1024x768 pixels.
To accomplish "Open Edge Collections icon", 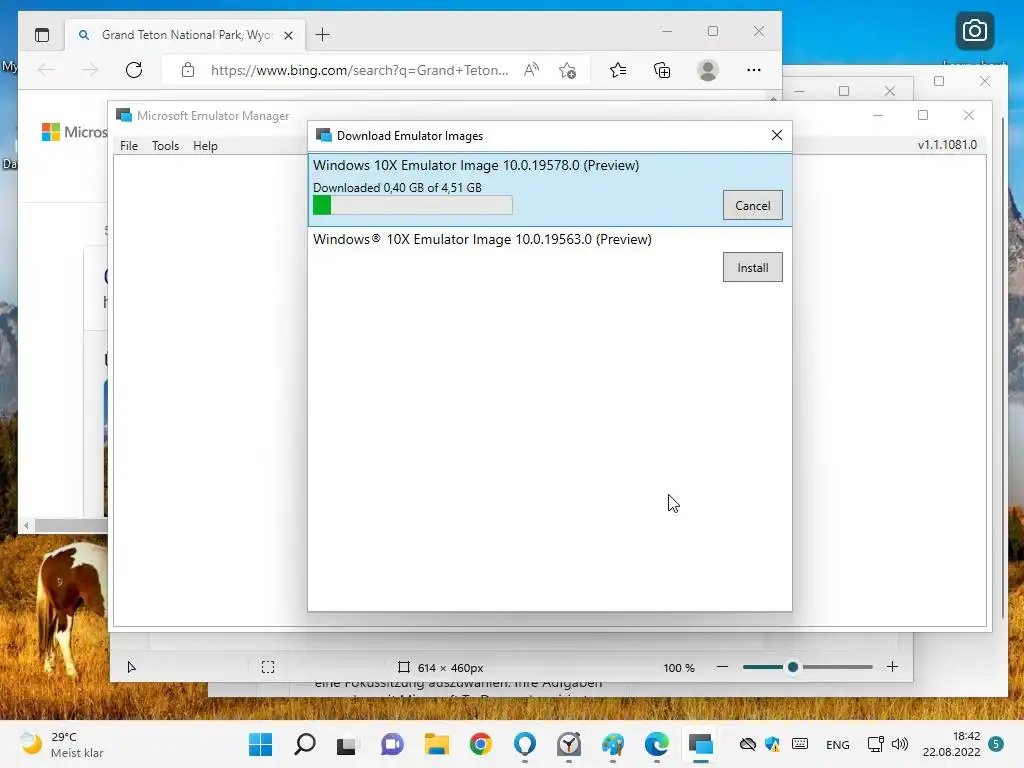I will coord(662,70).
